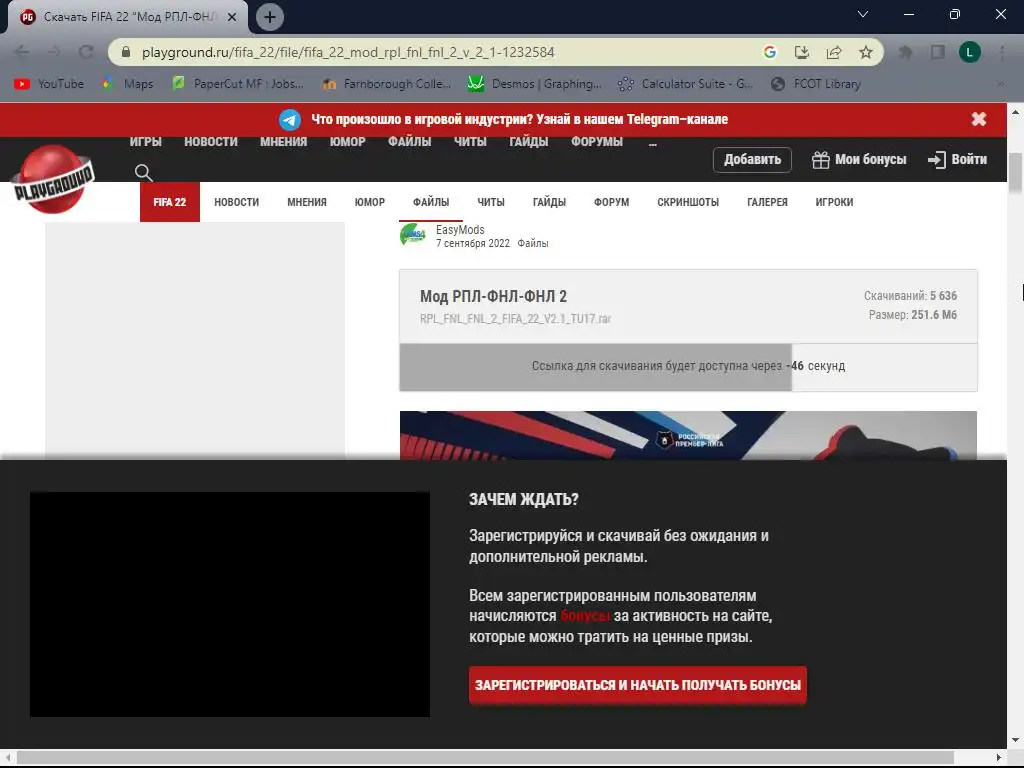Open the tab search chevron

point(863,14)
